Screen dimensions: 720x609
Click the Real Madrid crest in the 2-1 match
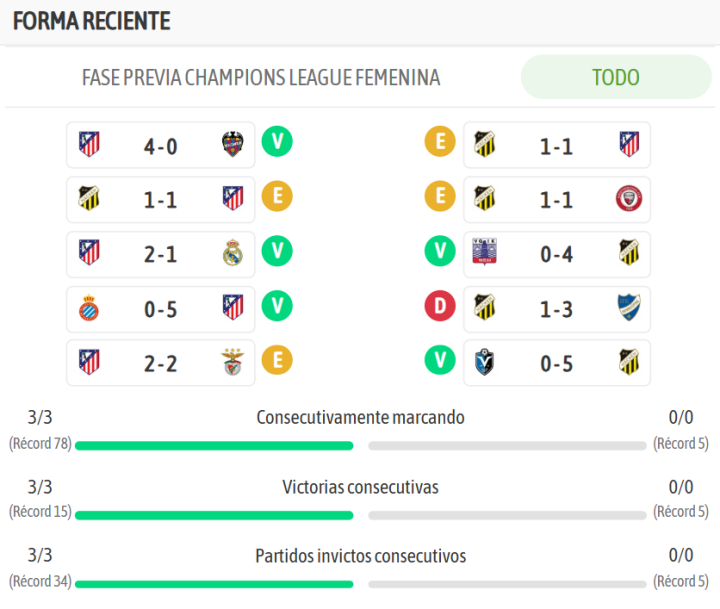coord(233,254)
